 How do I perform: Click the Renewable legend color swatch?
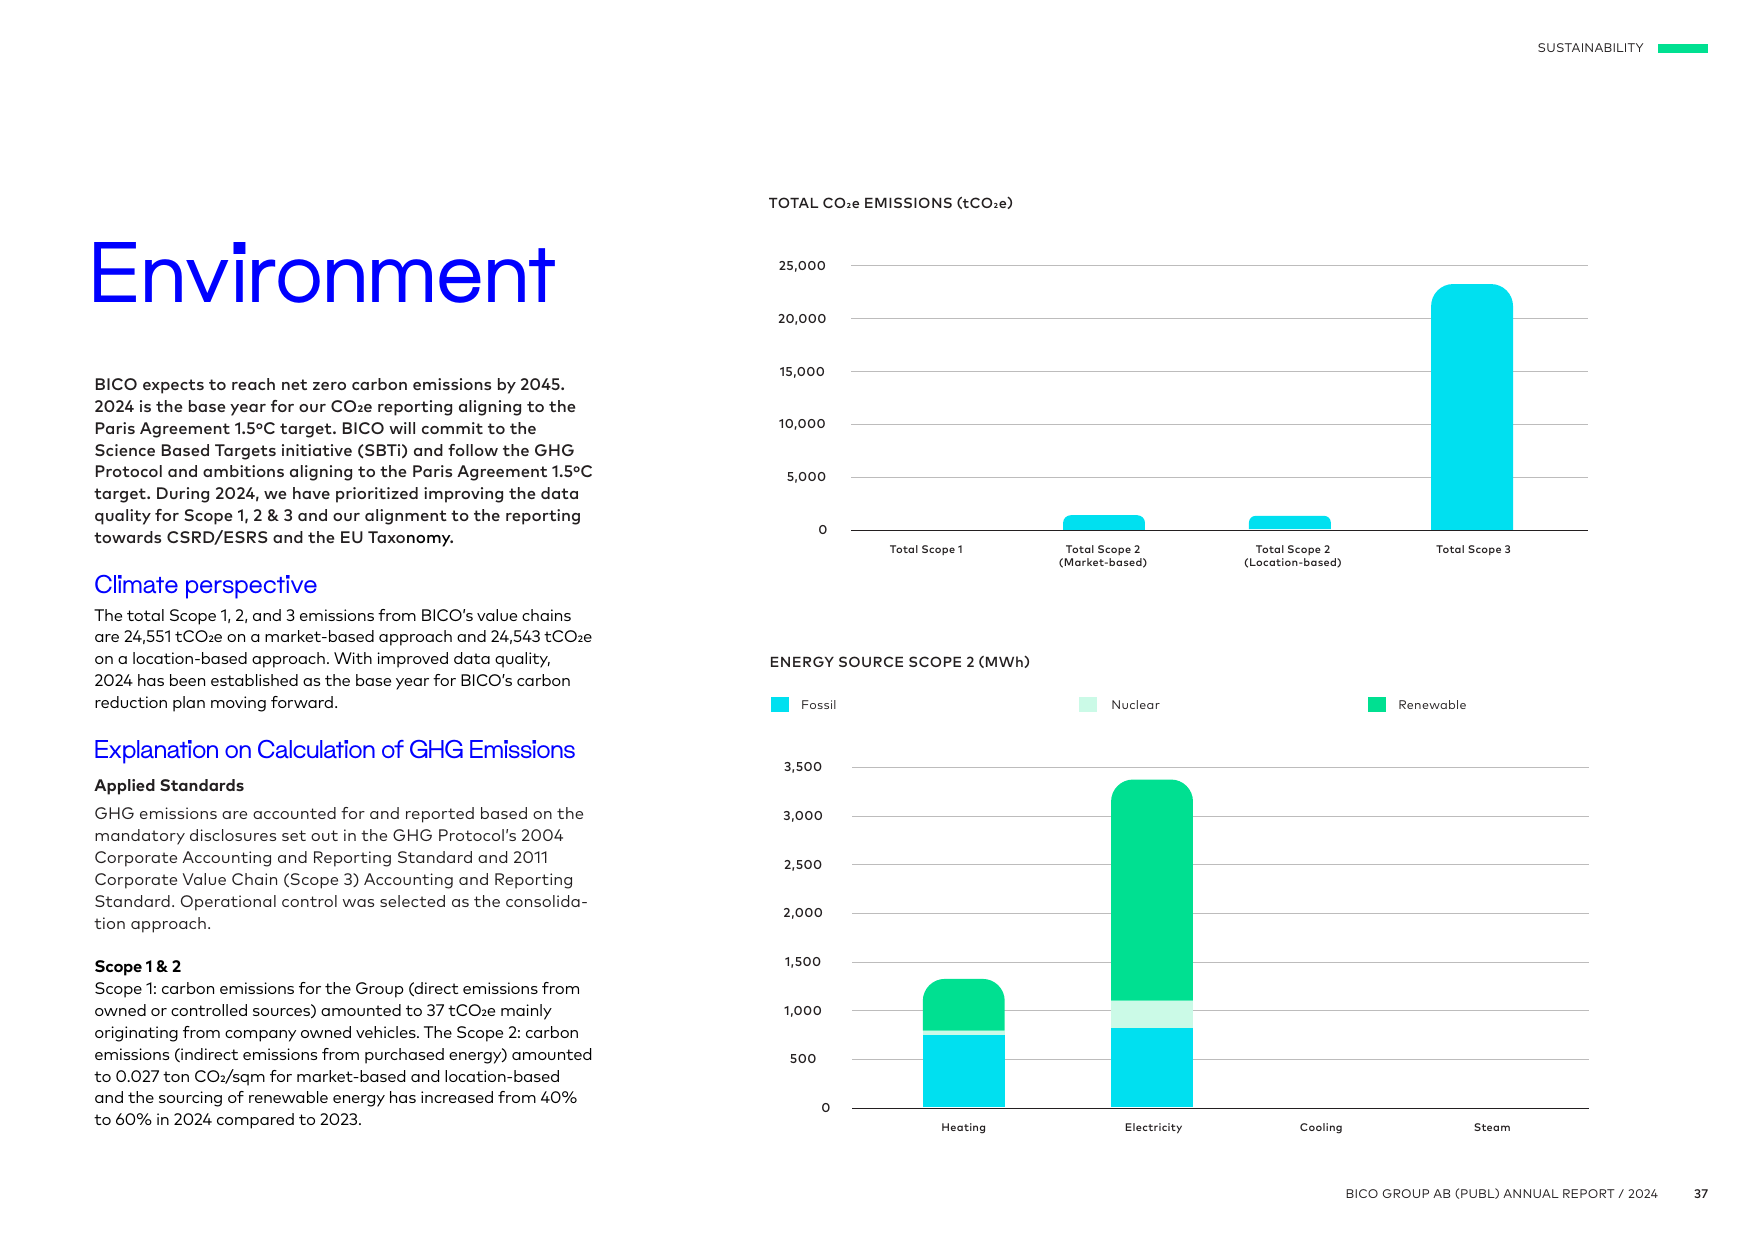point(1377,705)
